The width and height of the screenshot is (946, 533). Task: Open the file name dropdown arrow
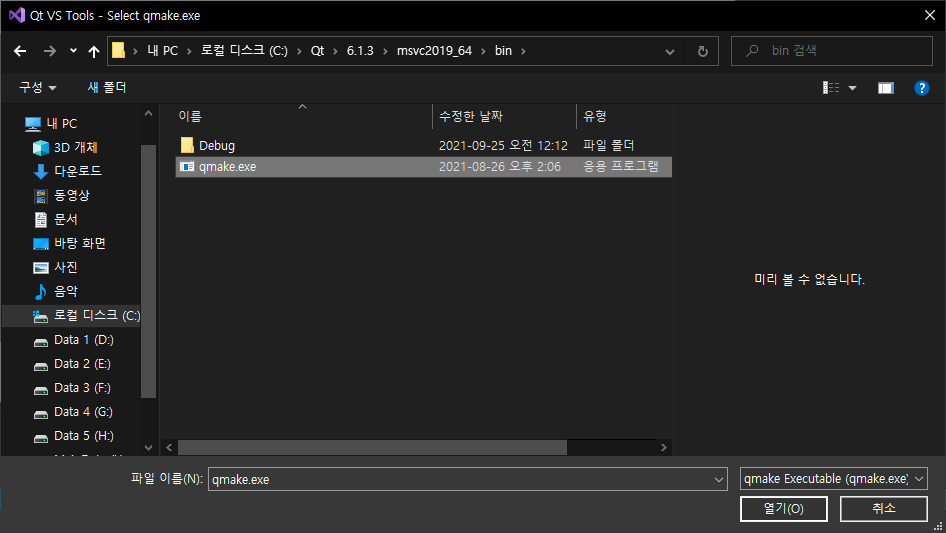click(719, 479)
